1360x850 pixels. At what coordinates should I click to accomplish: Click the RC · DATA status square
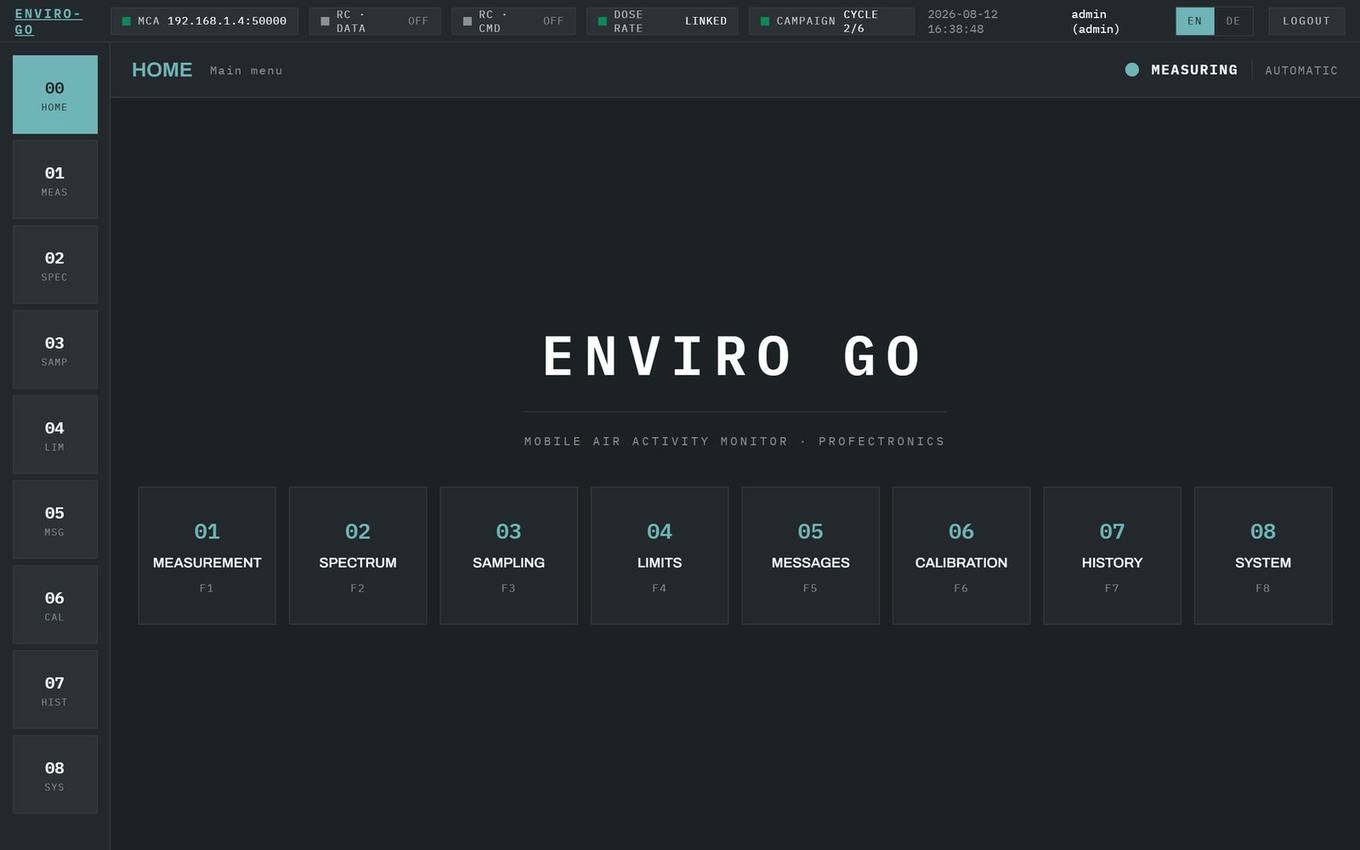(x=325, y=21)
